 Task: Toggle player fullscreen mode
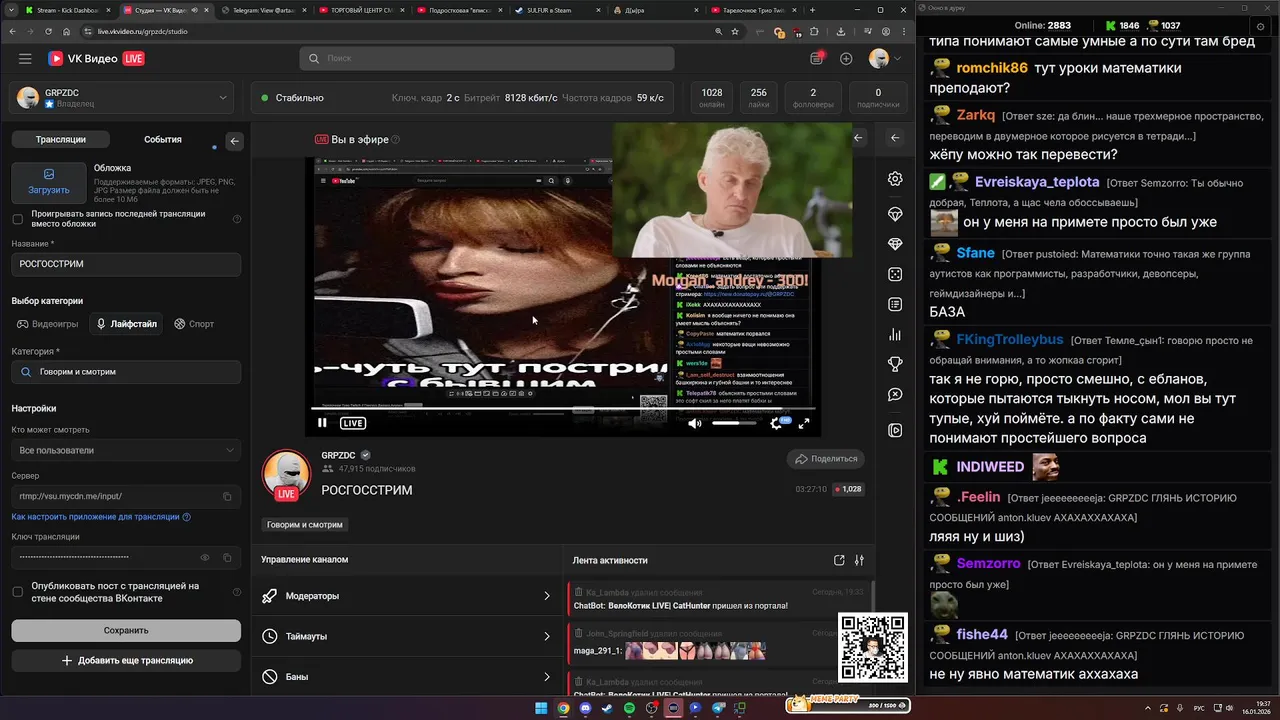point(803,423)
